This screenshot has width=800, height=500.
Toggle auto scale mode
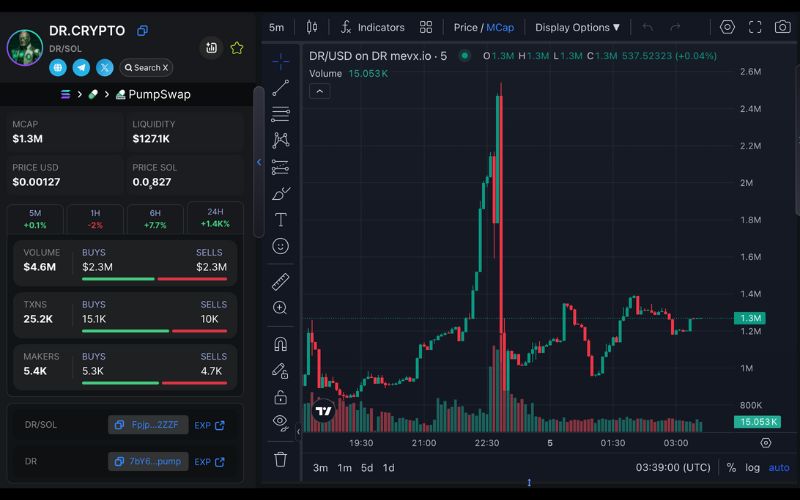779,467
